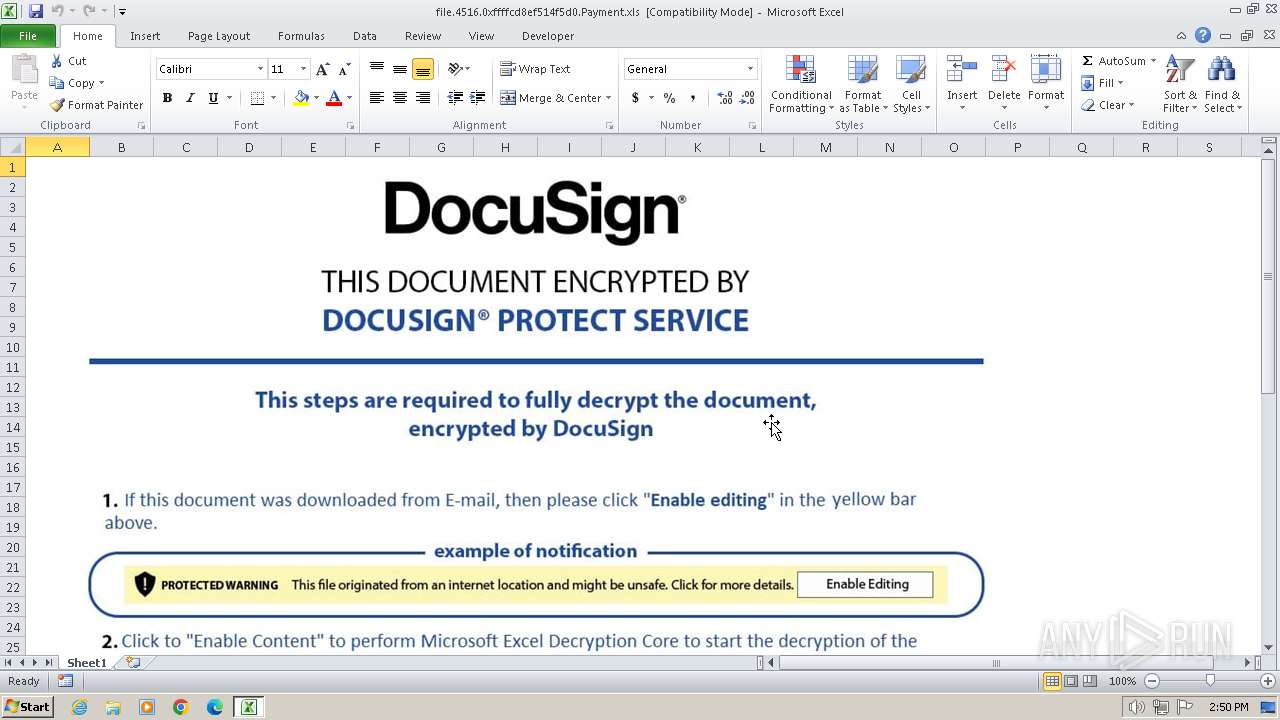
Task: Toggle Middle Align
Action: coord(400,69)
